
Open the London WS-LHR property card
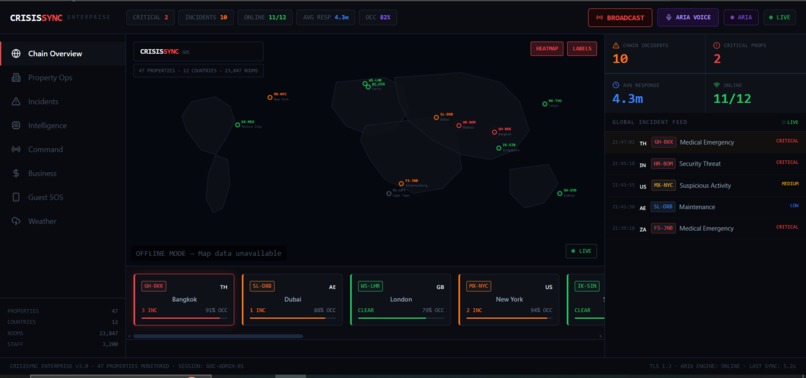click(x=400, y=299)
